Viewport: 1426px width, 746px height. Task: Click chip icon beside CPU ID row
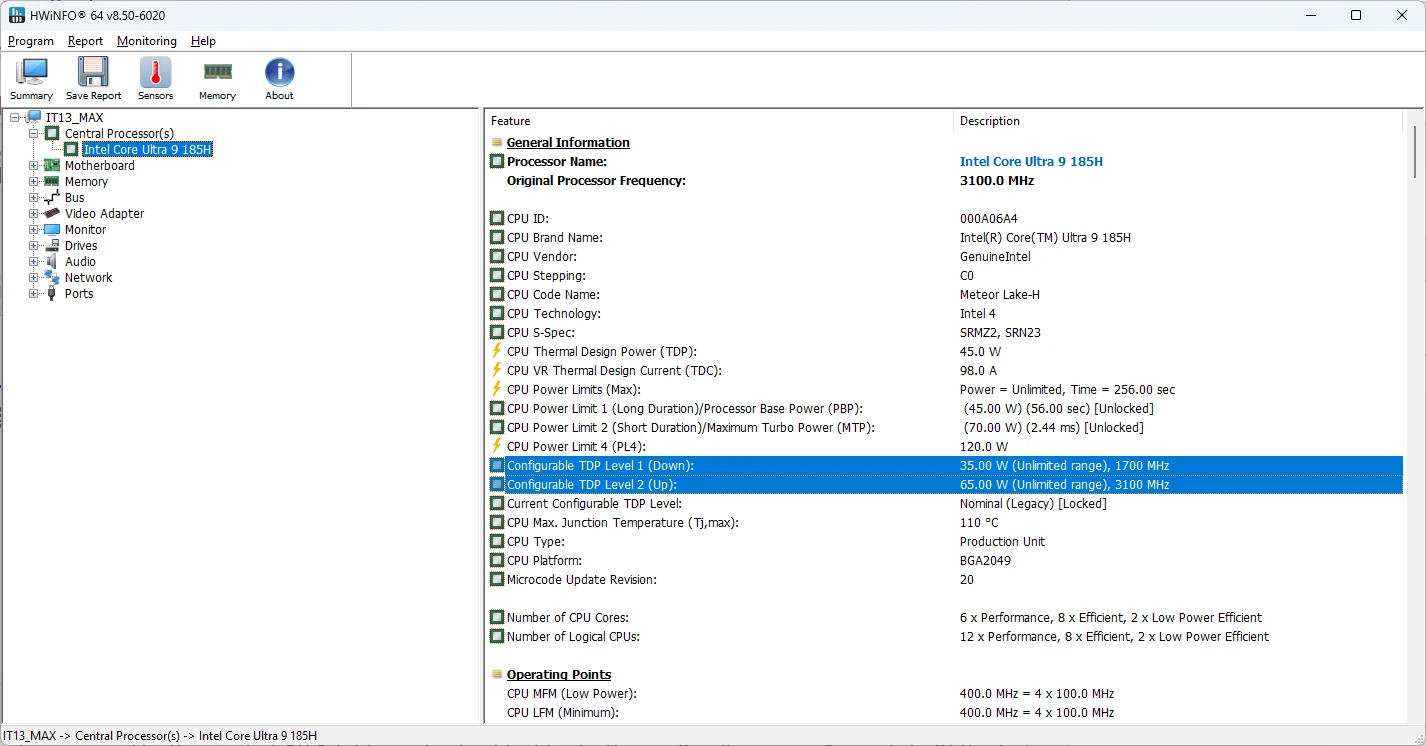click(x=497, y=219)
